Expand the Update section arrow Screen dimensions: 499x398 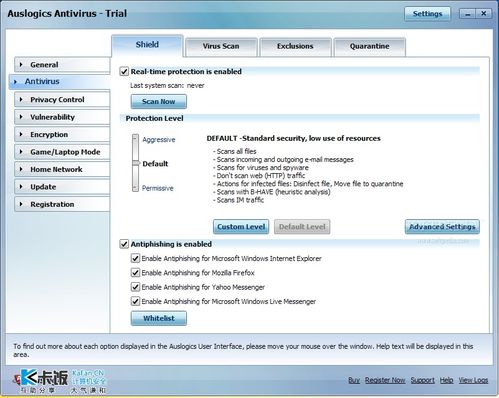point(21,186)
